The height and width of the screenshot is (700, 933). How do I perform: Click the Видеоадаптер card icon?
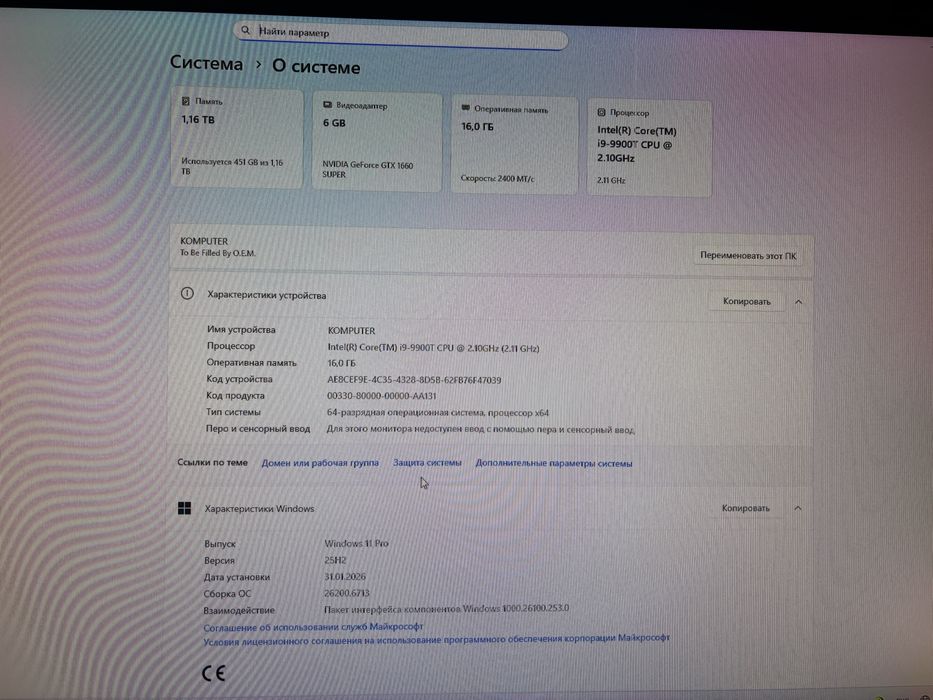[x=327, y=105]
